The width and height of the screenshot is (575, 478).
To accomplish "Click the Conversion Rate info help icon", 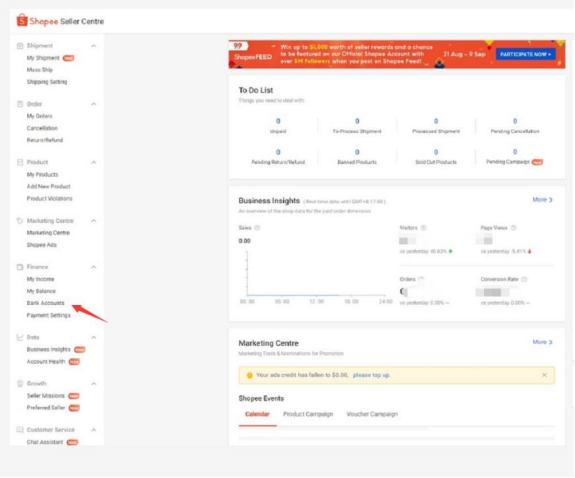I will coord(524,279).
